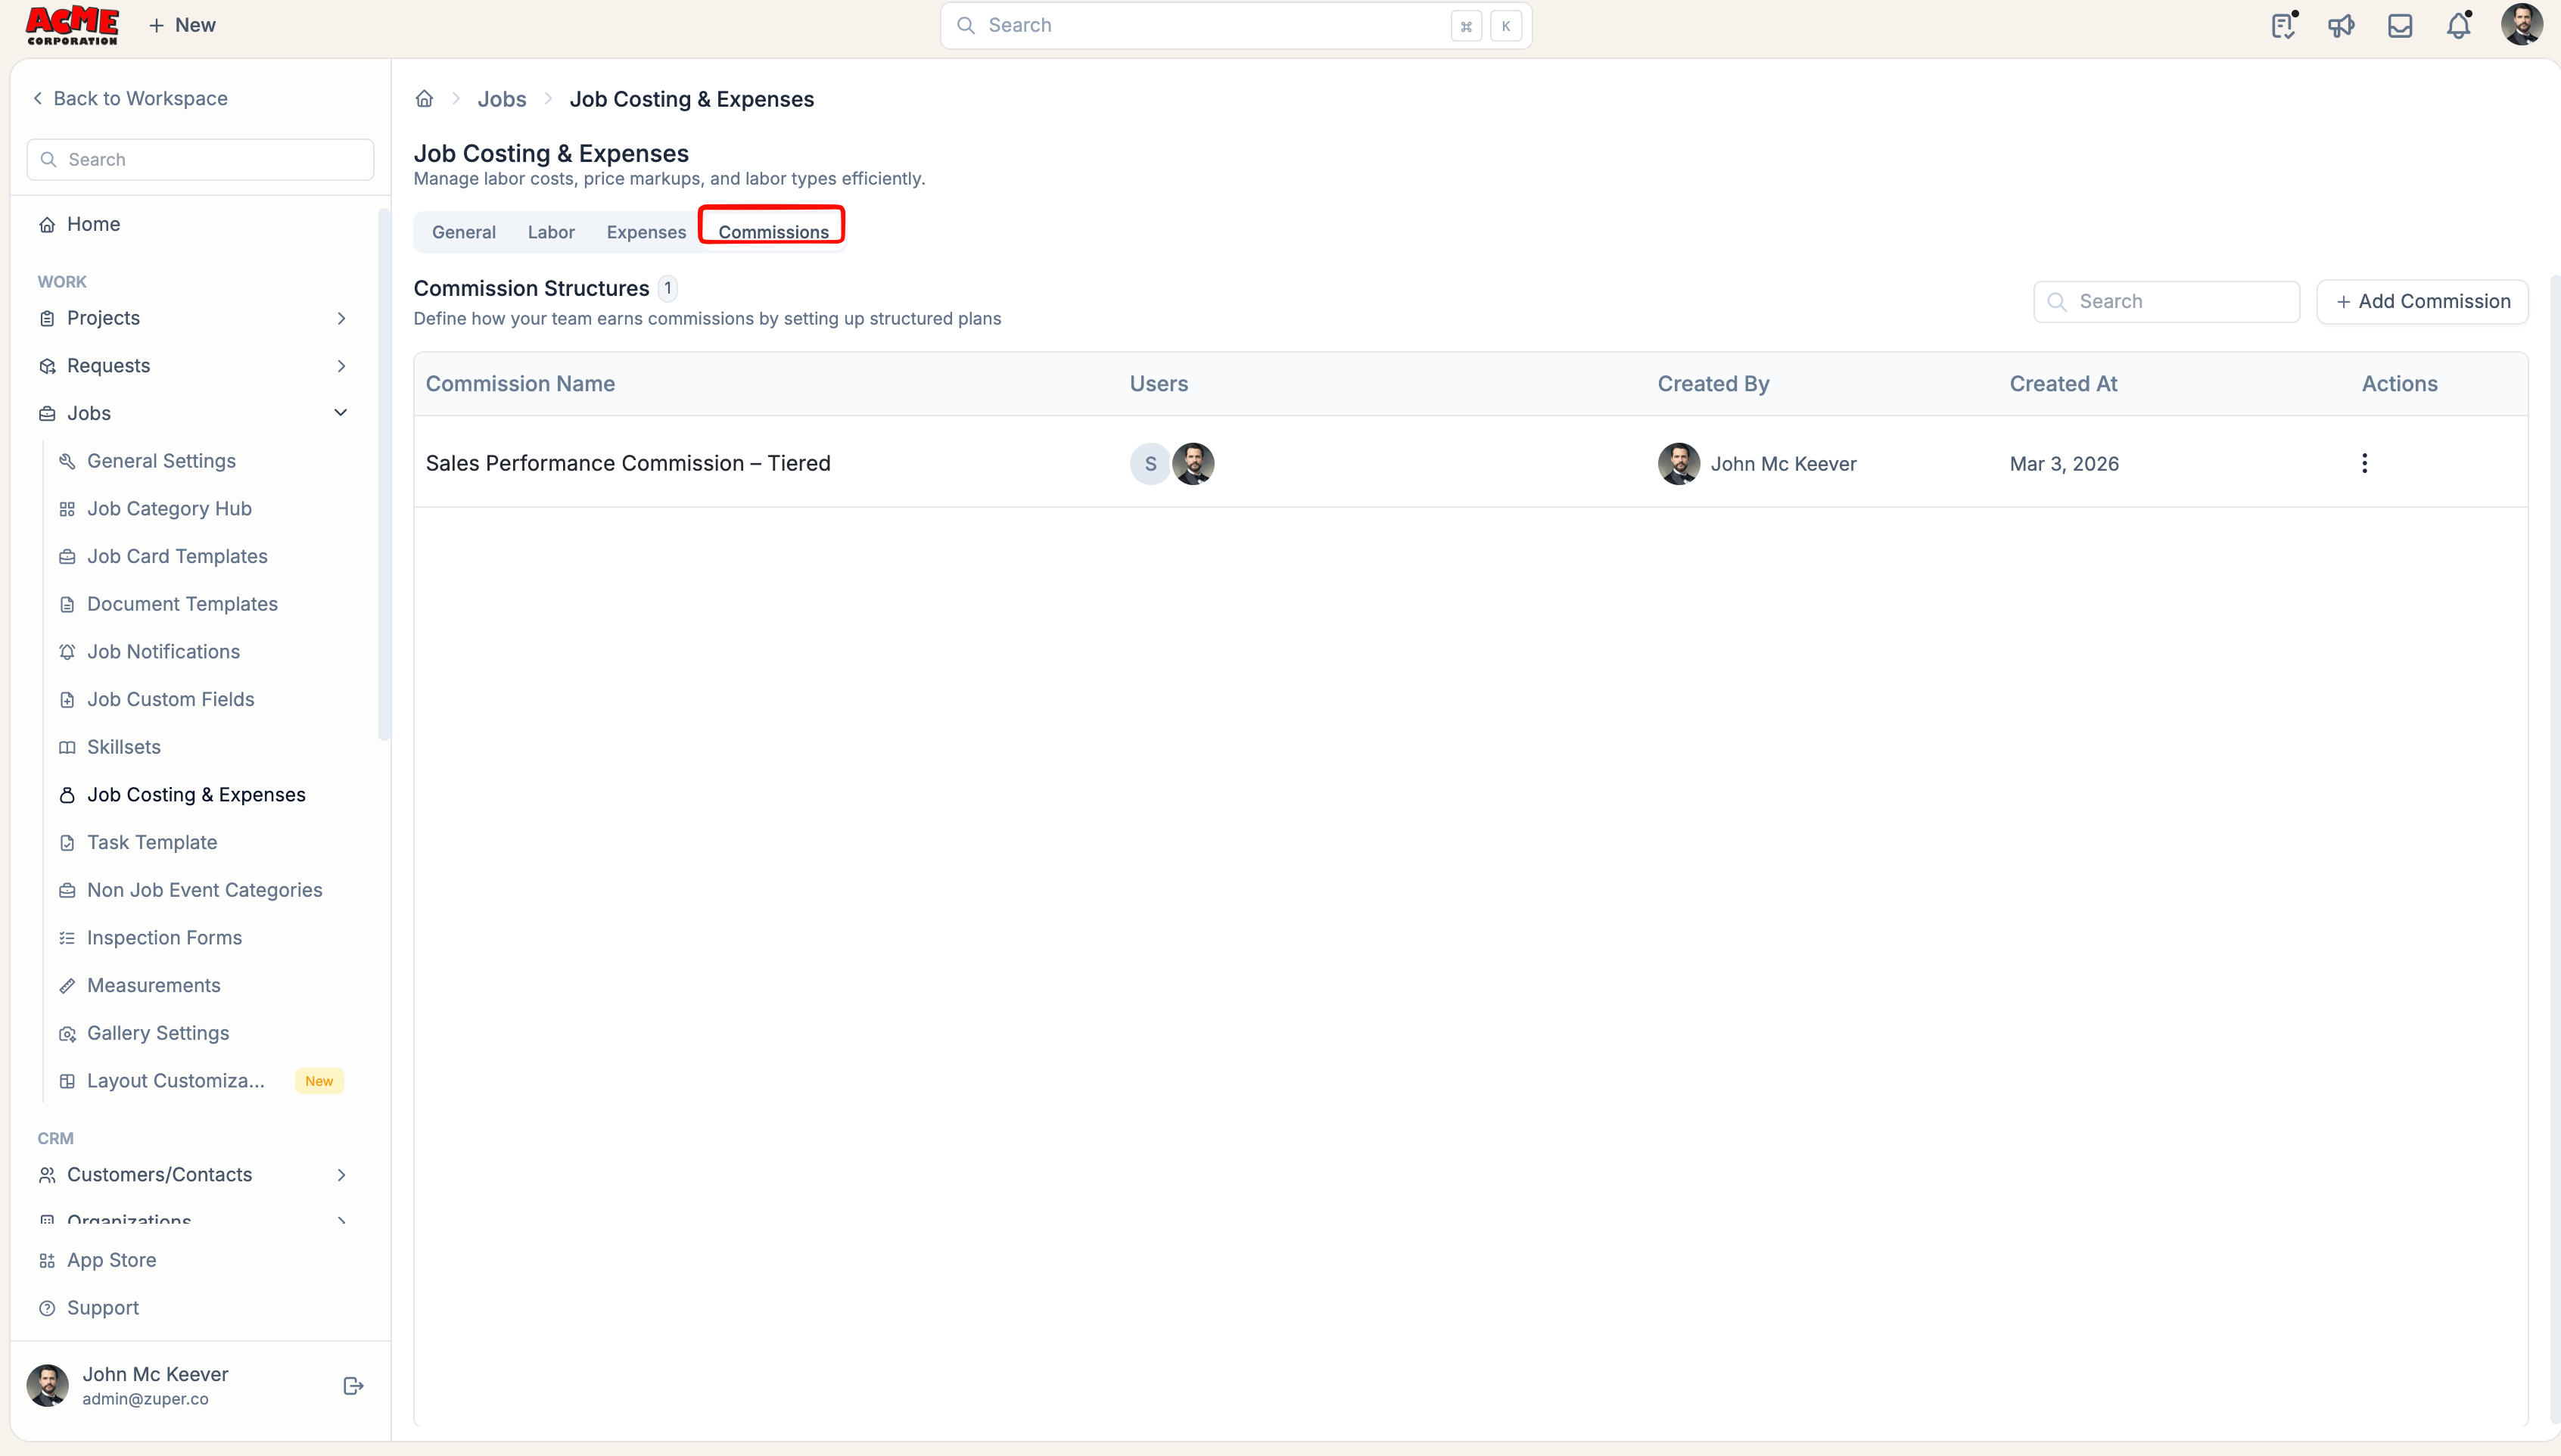
Task: Open the three-dot actions menu for Sales Performance Commission
Action: click(2364, 463)
